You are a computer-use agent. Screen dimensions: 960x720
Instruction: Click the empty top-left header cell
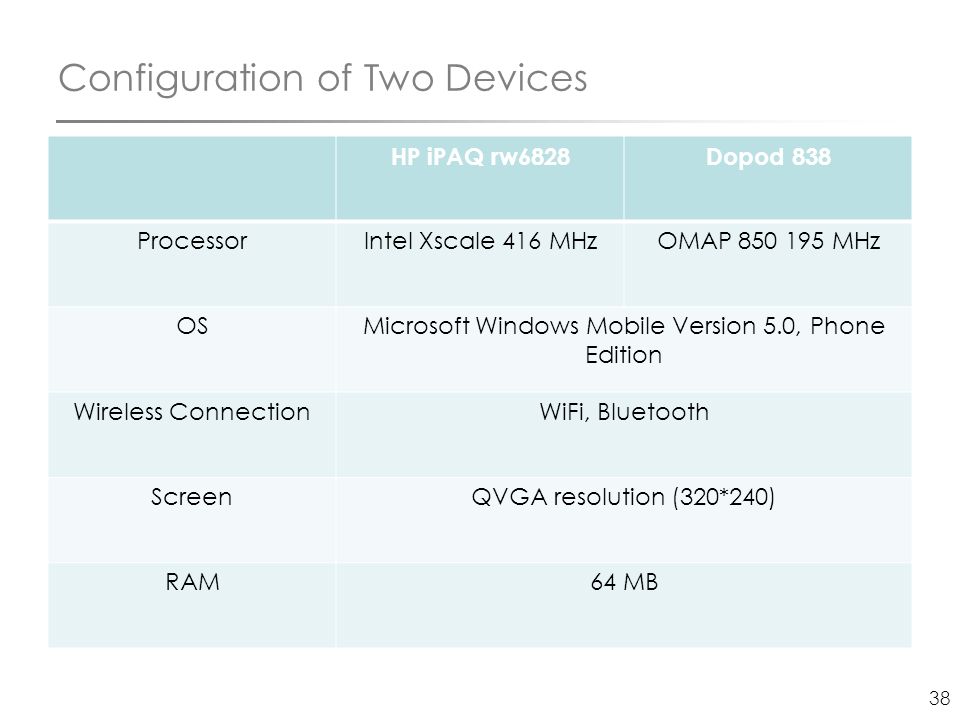pos(192,178)
